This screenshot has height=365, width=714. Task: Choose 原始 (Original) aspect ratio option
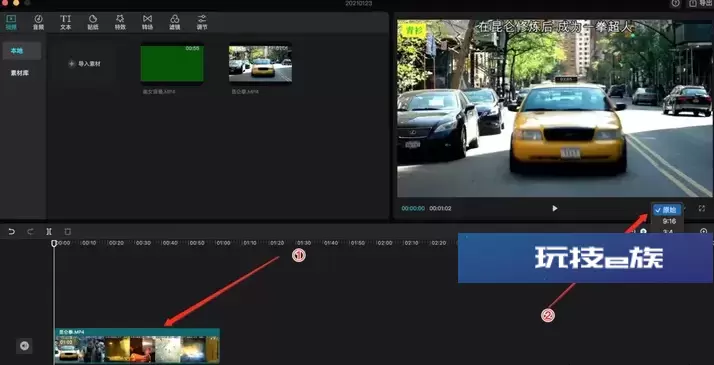(667, 210)
